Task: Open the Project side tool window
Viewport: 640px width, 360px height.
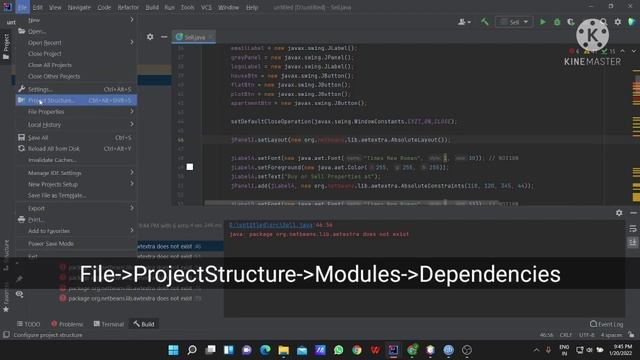Action: [6, 47]
